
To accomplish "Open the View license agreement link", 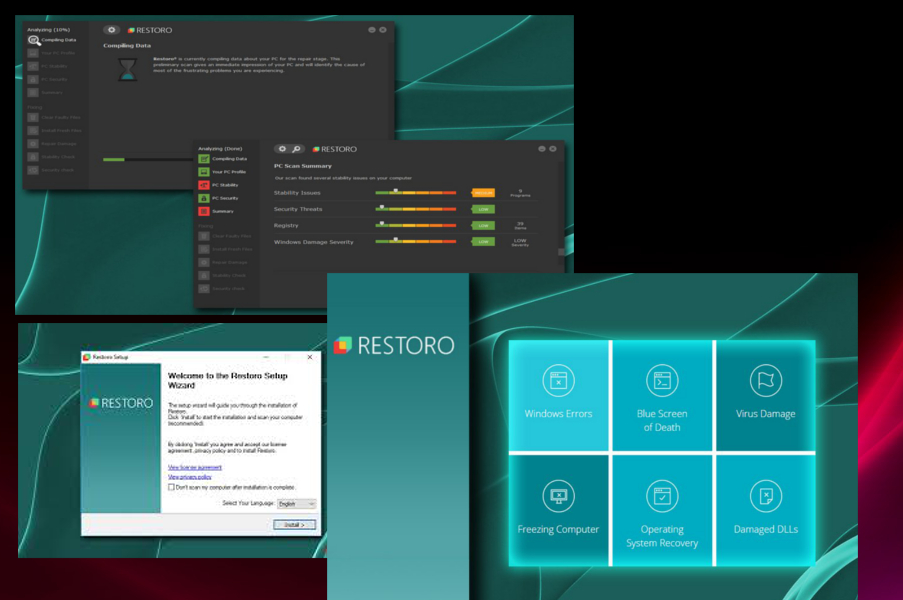I will [195, 467].
